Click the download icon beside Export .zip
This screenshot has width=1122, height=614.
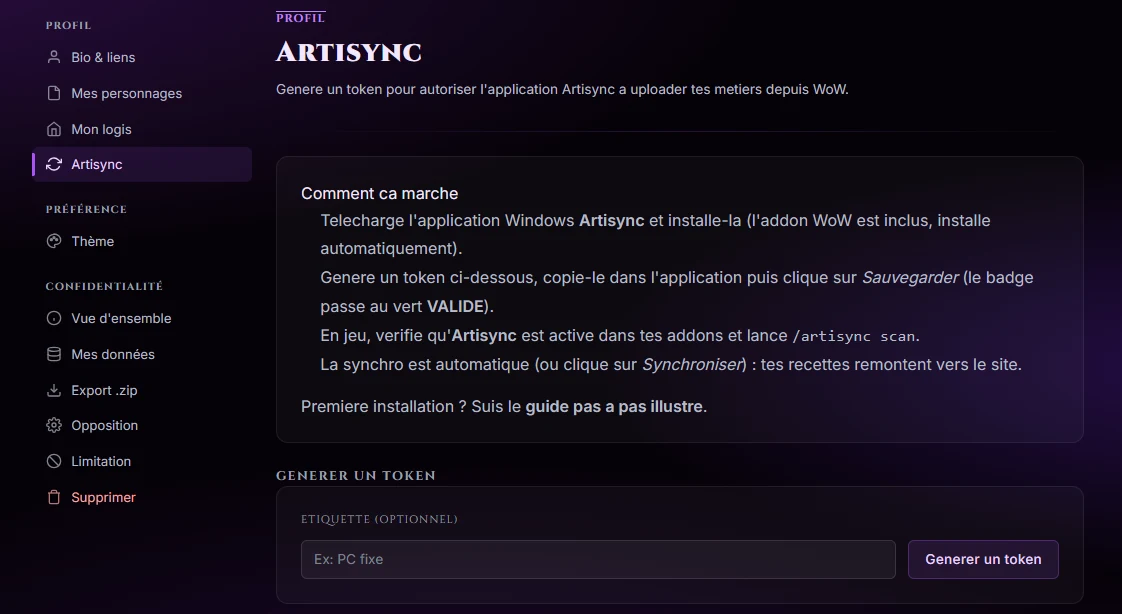pos(54,390)
